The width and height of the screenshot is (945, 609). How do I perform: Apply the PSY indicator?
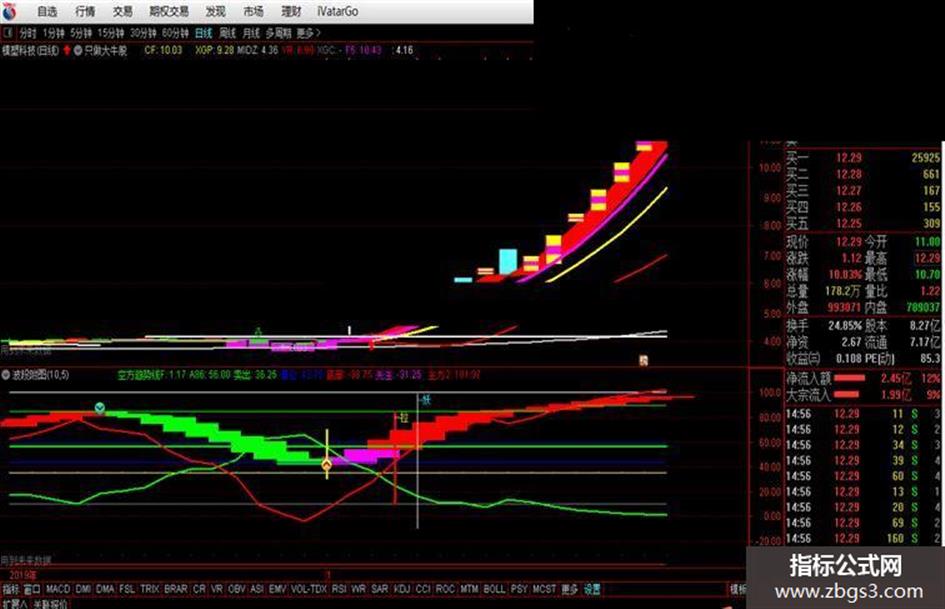(x=519, y=589)
